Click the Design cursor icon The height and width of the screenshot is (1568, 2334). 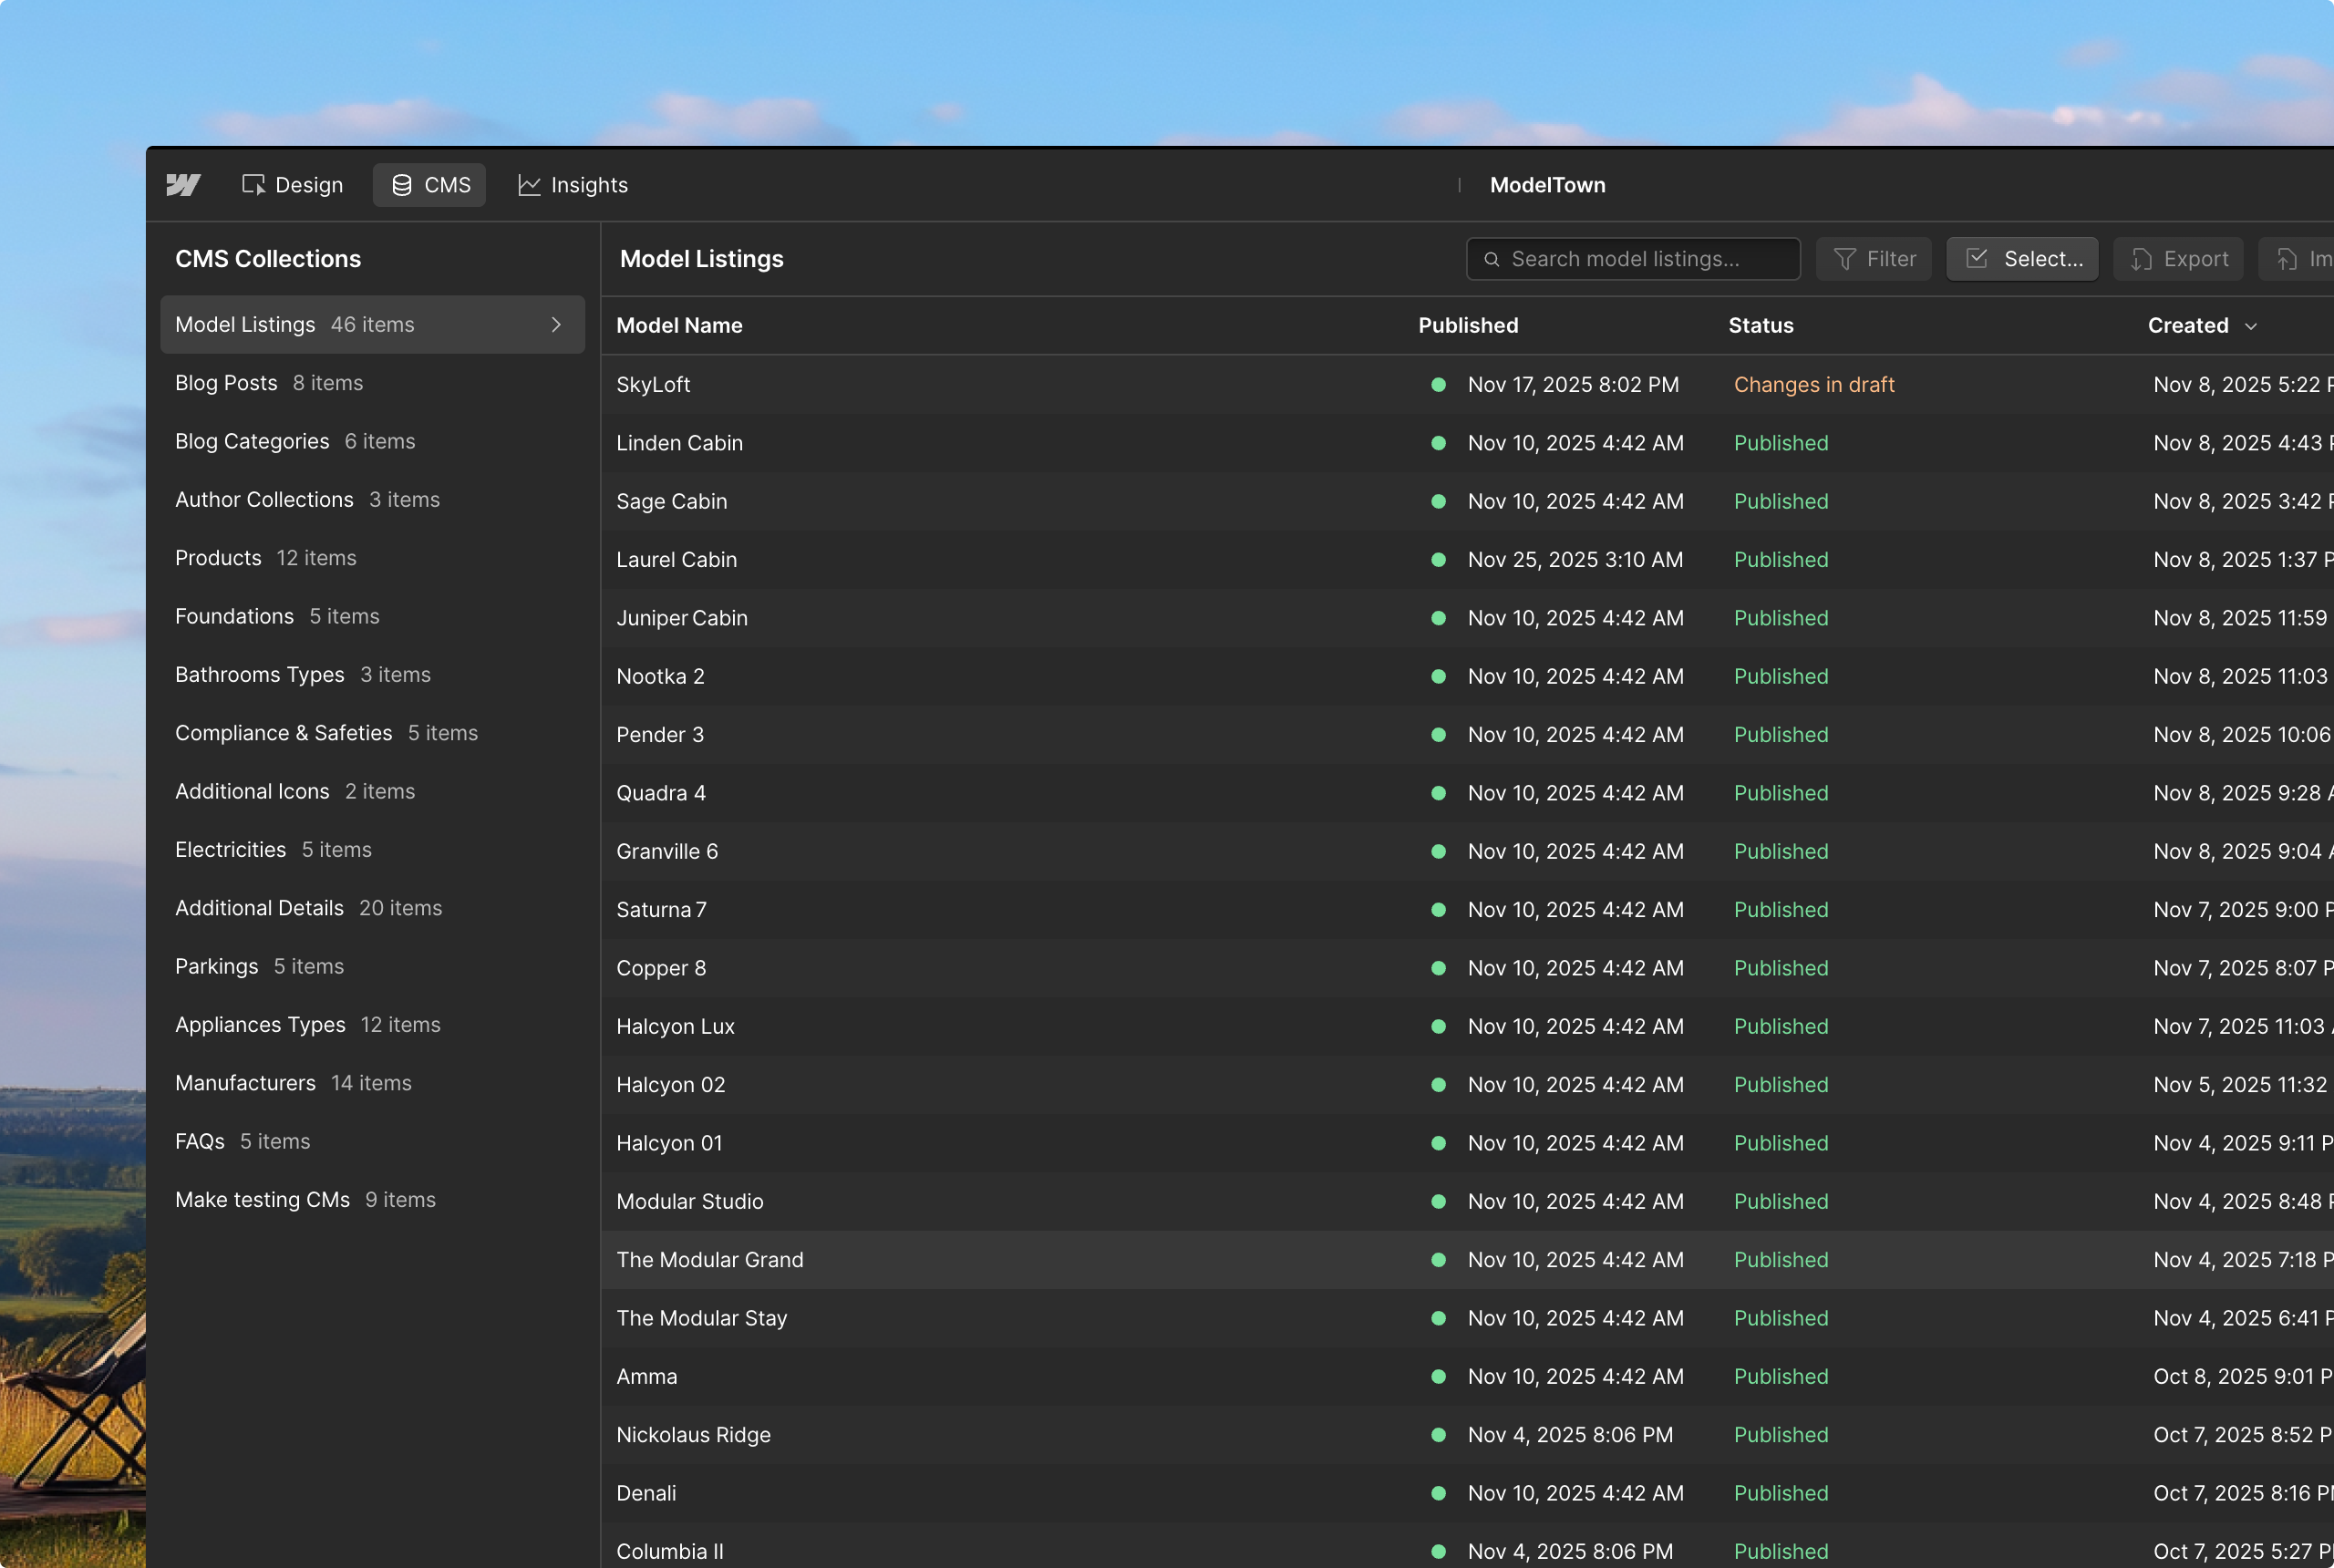pos(253,185)
